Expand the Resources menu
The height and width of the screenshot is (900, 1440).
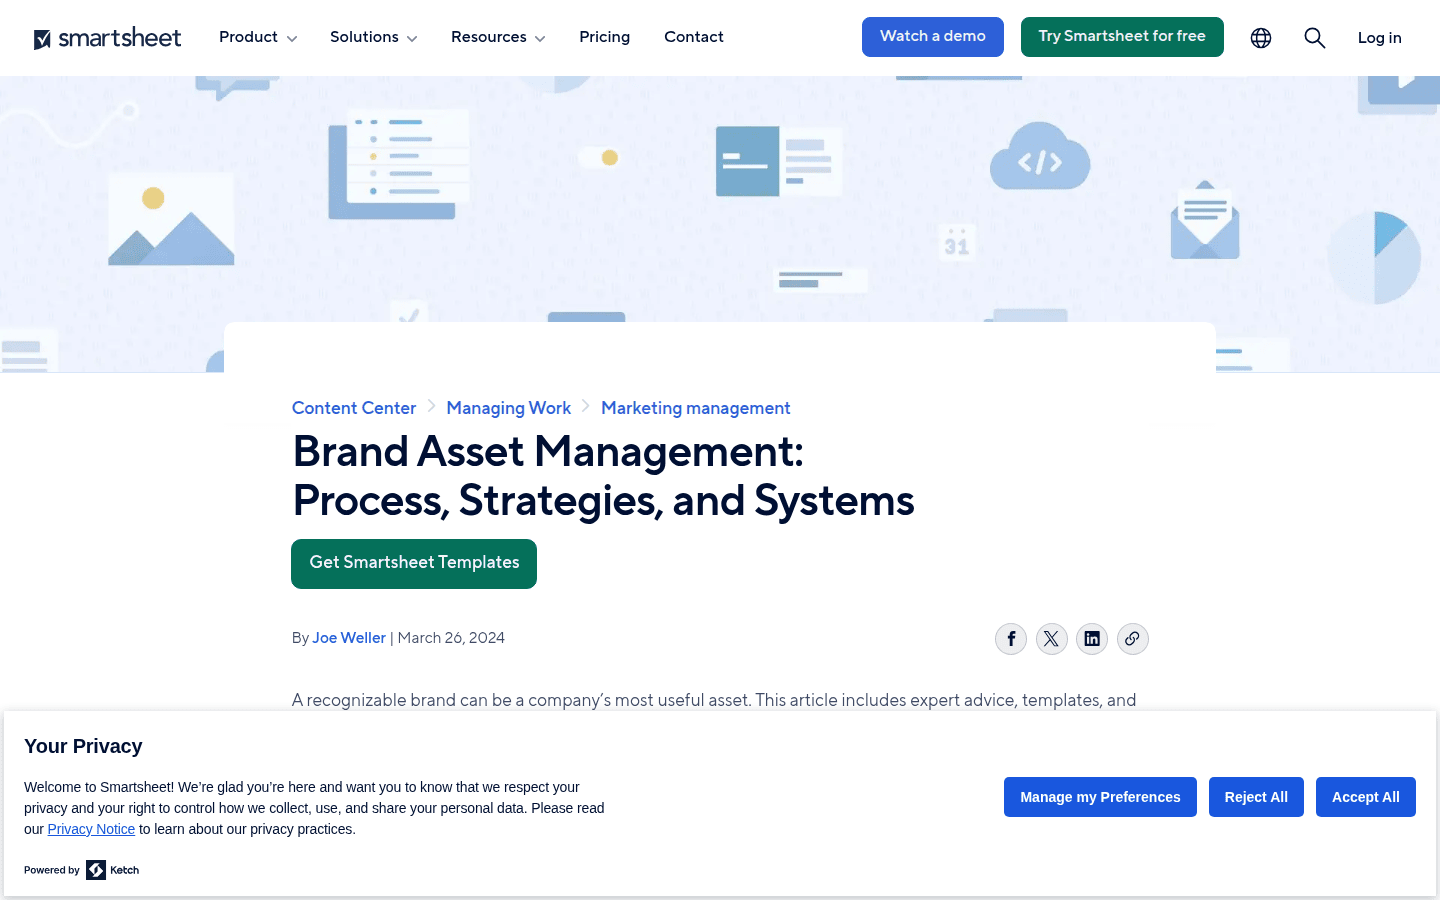498,37
